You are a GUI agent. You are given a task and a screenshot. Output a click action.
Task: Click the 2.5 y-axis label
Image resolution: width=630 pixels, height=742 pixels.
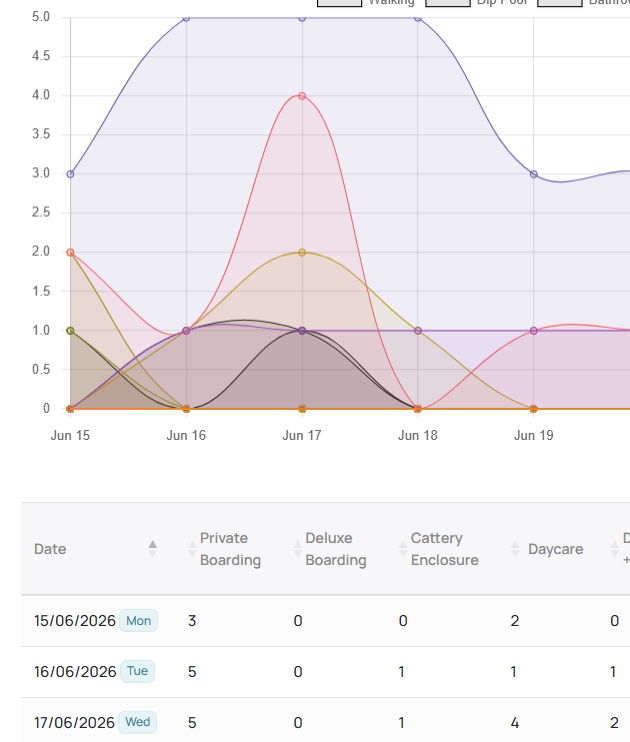(x=41, y=212)
